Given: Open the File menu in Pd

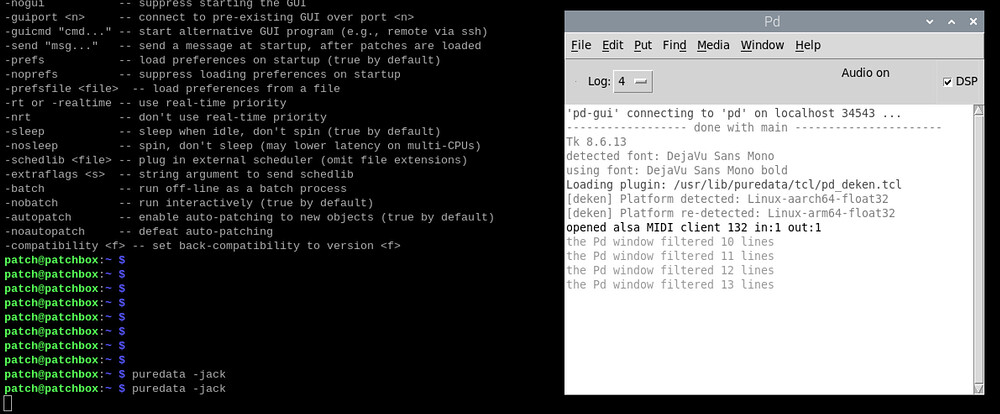Looking at the screenshot, I should pyautogui.click(x=580, y=45).
